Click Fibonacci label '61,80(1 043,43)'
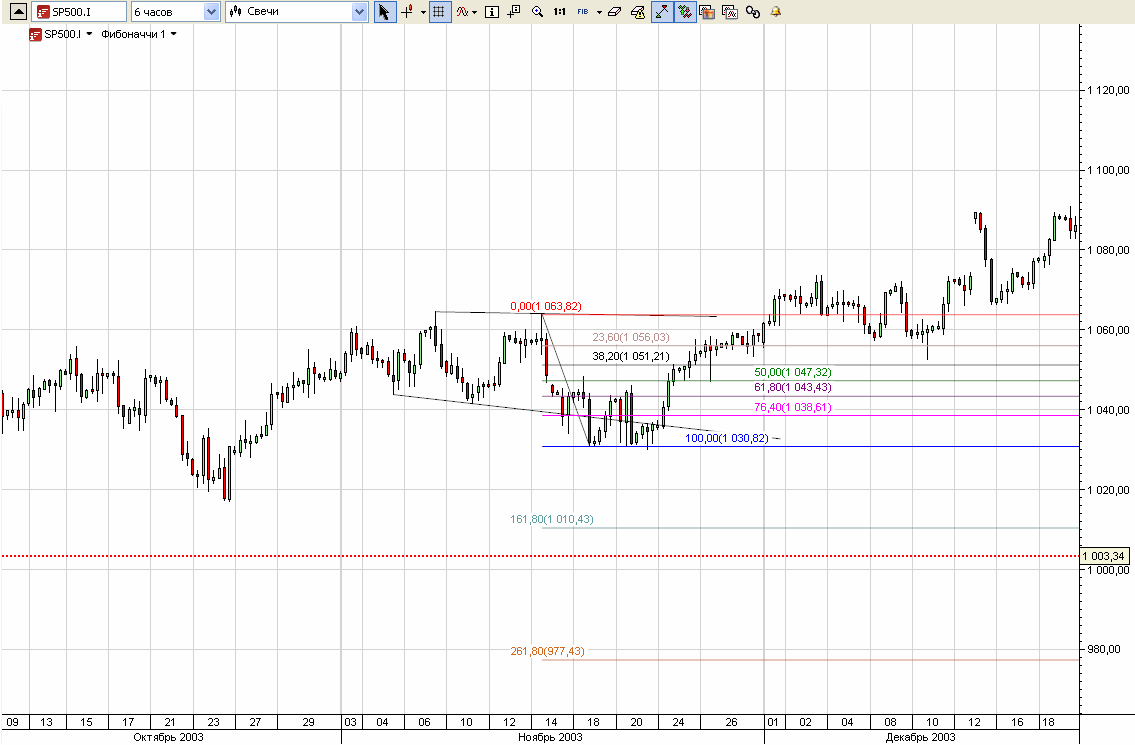Viewport: 1135px width, 745px height. click(x=793, y=387)
